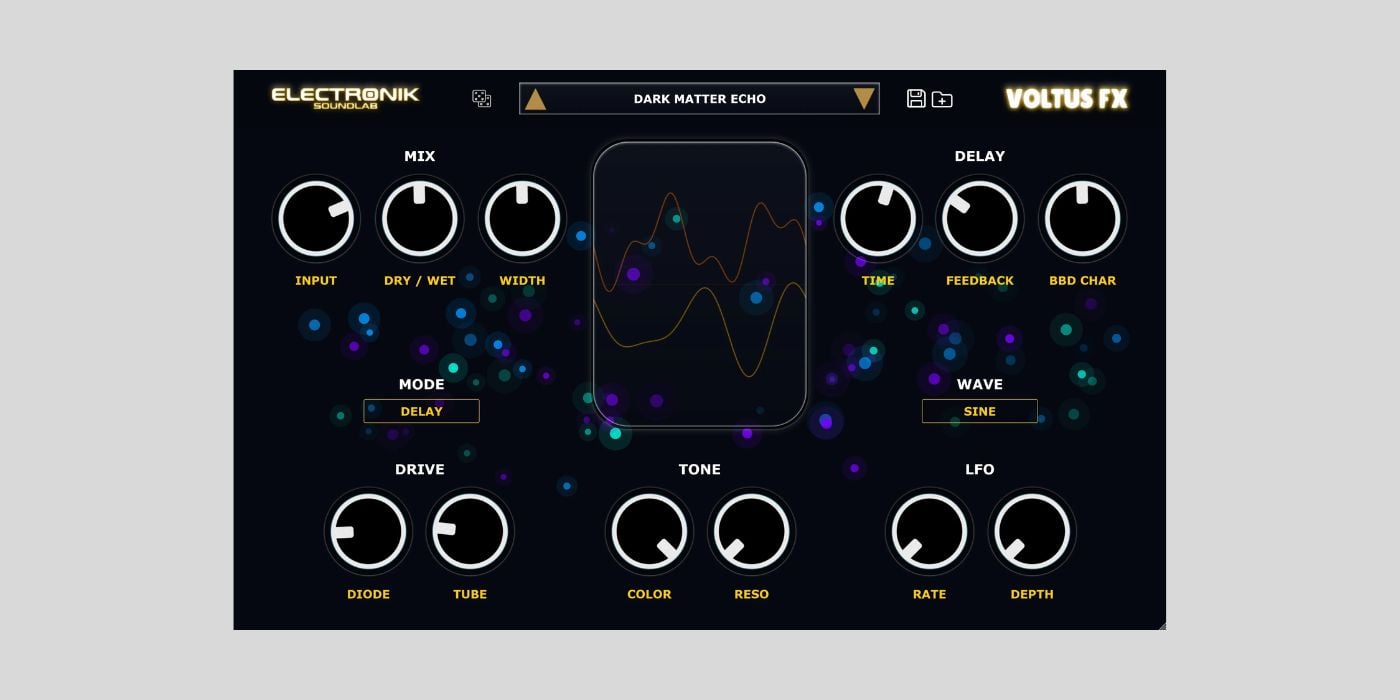Image resolution: width=1400 pixels, height=700 pixels.
Task: Click the DIODE drive knob
Action: pyautogui.click(x=368, y=532)
